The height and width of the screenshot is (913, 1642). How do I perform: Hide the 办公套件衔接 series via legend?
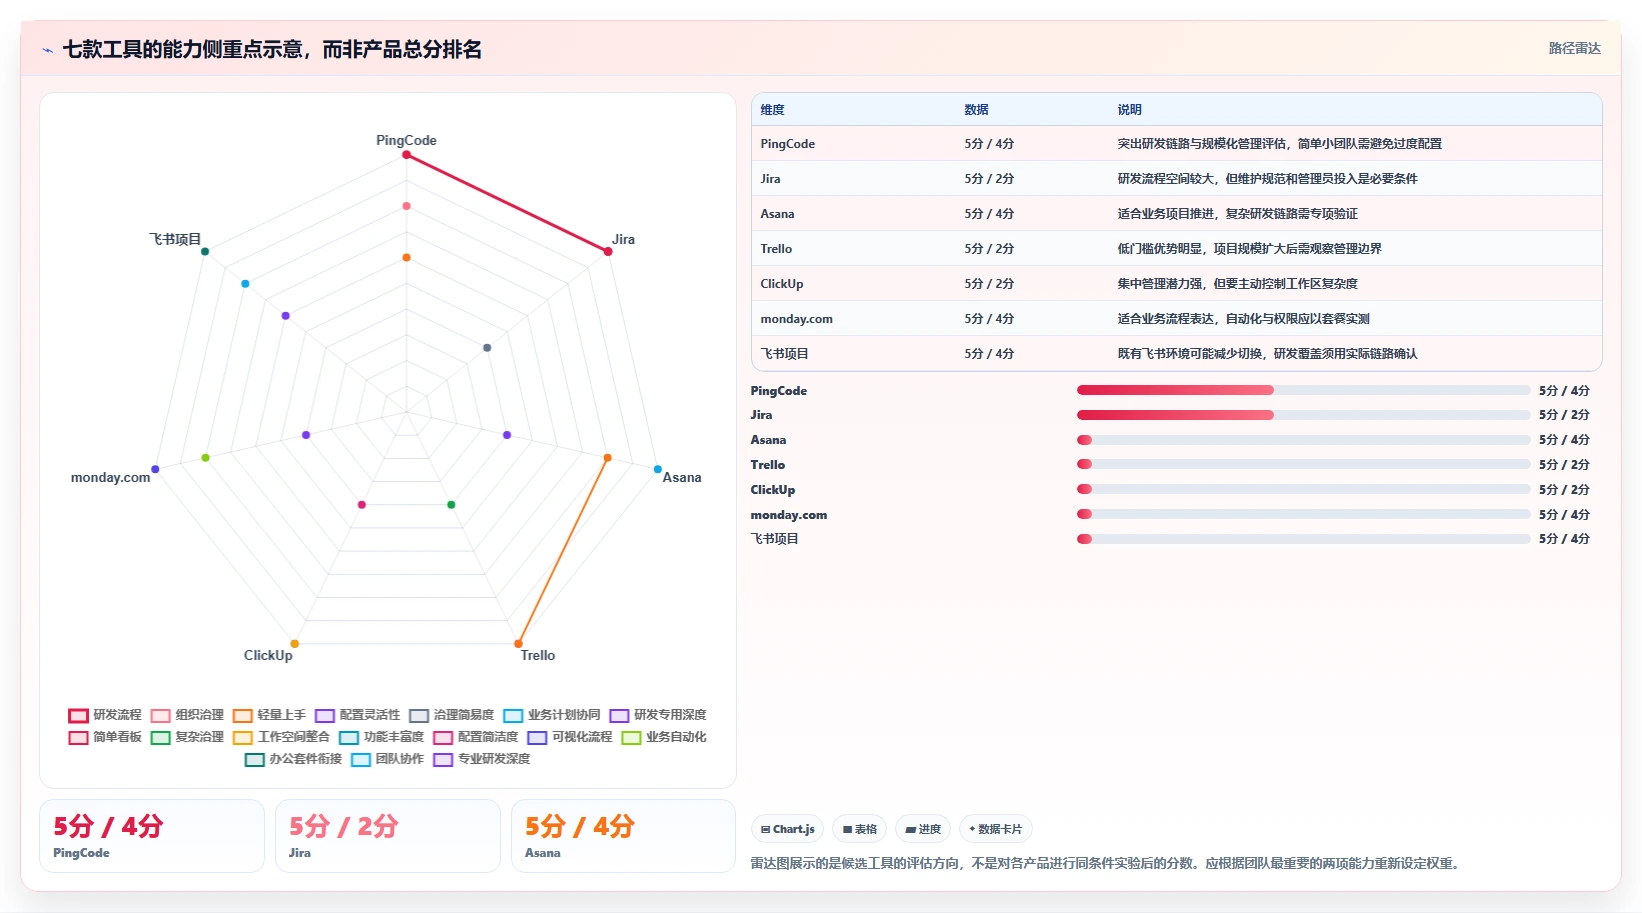coord(293,759)
